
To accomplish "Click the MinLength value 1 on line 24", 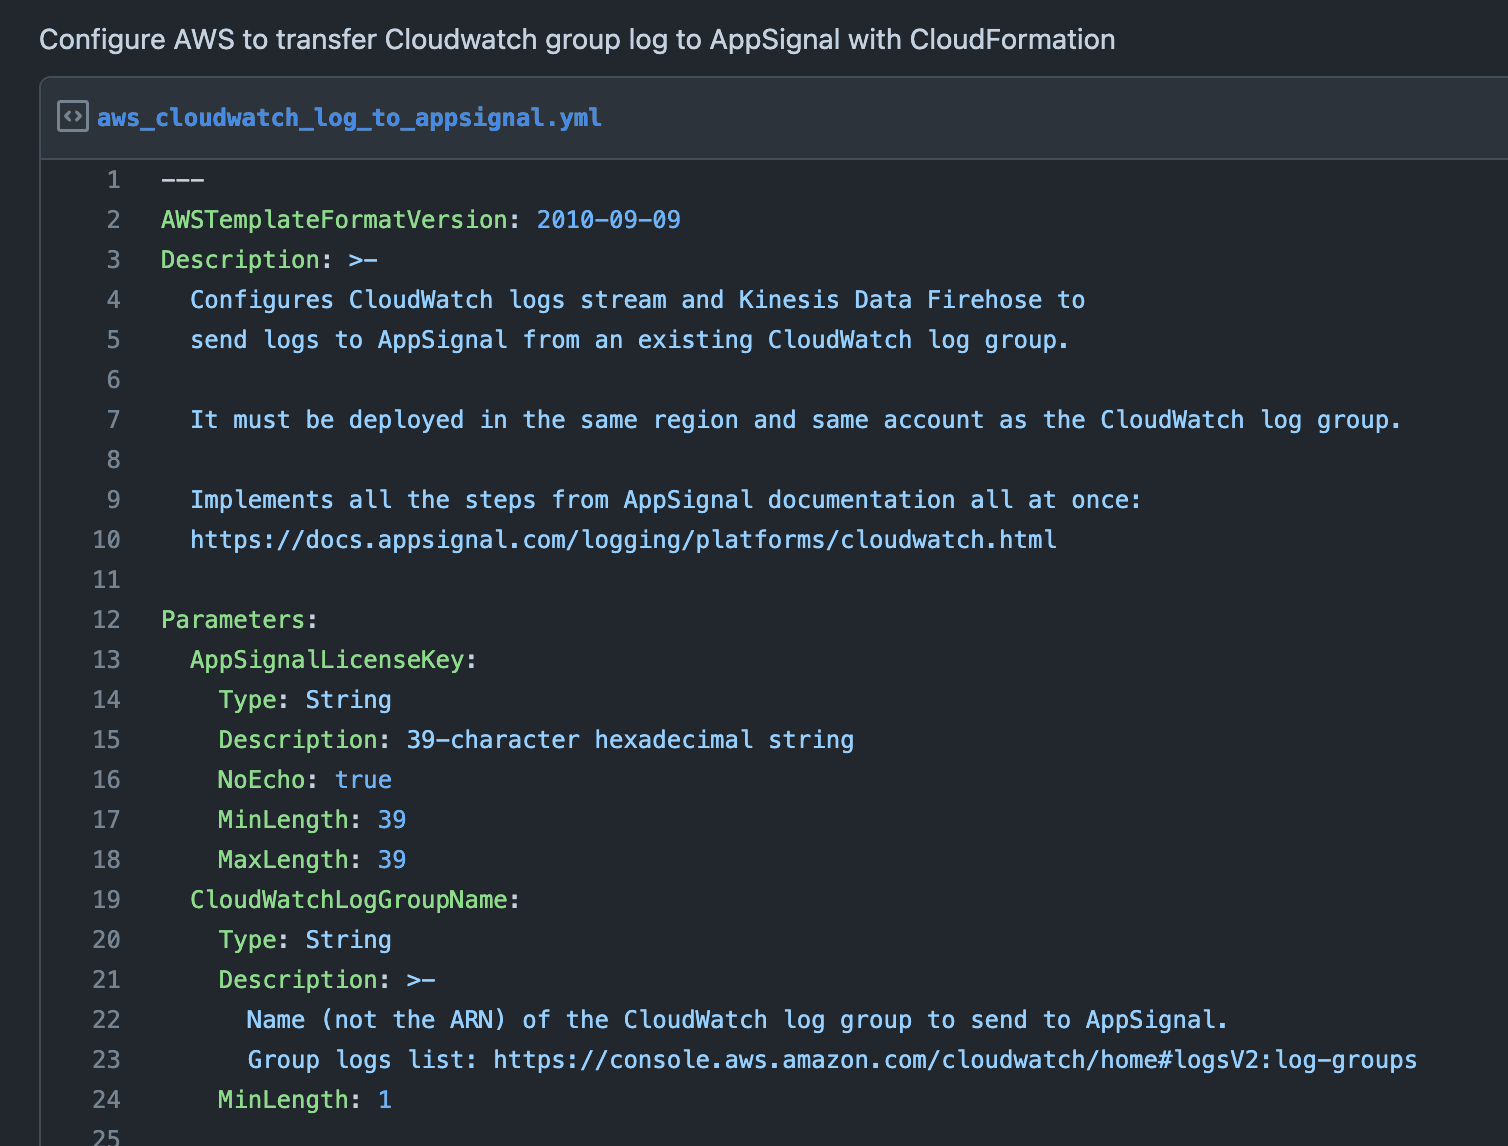I will click(386, 1099).
